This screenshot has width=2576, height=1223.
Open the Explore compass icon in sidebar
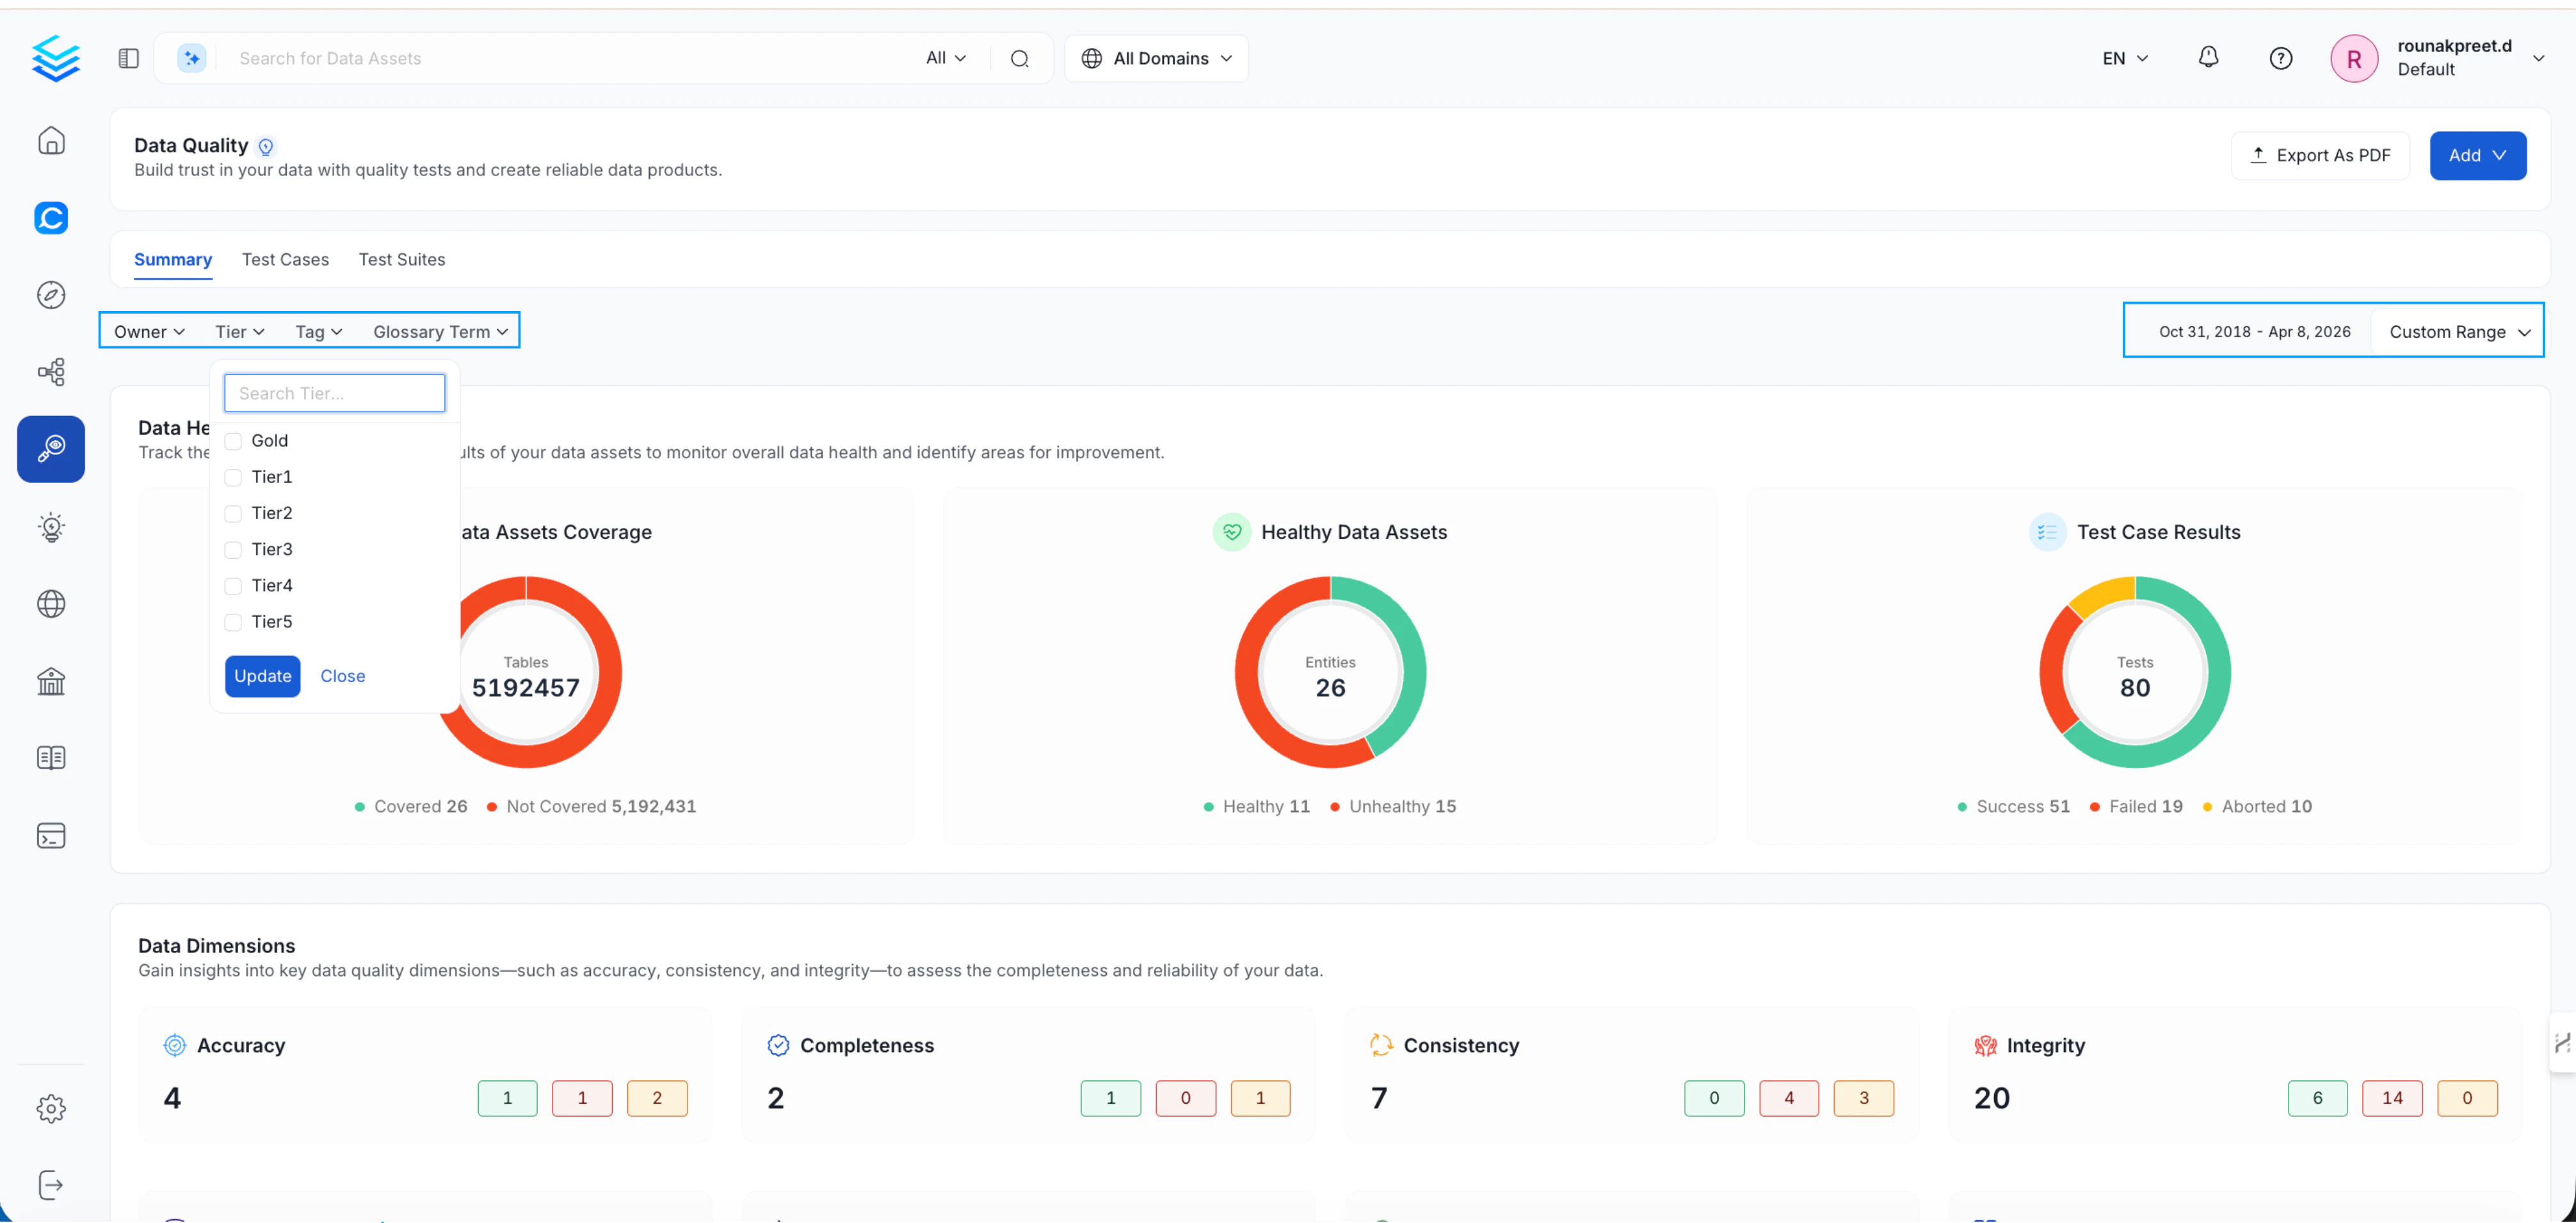[x=51, y=295]
